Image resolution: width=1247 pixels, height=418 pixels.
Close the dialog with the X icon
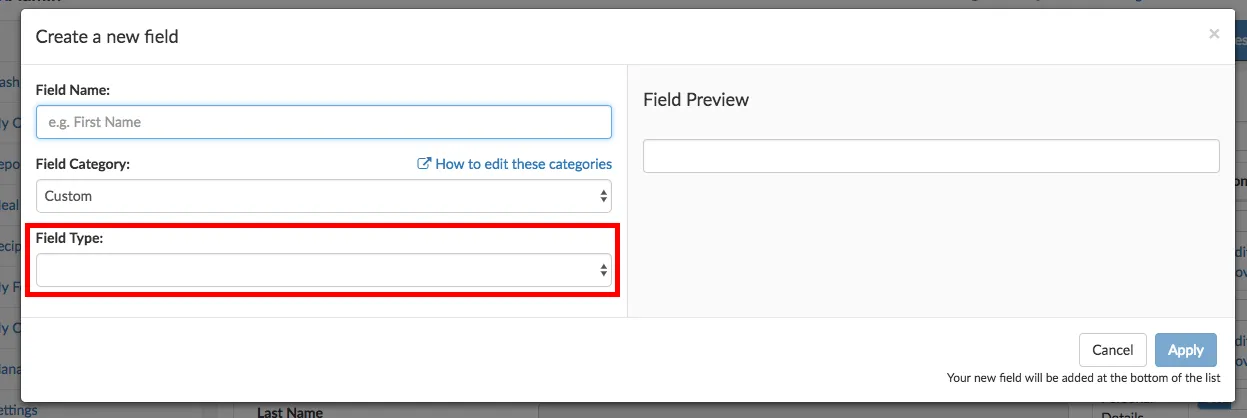(x=1214, y=34)
